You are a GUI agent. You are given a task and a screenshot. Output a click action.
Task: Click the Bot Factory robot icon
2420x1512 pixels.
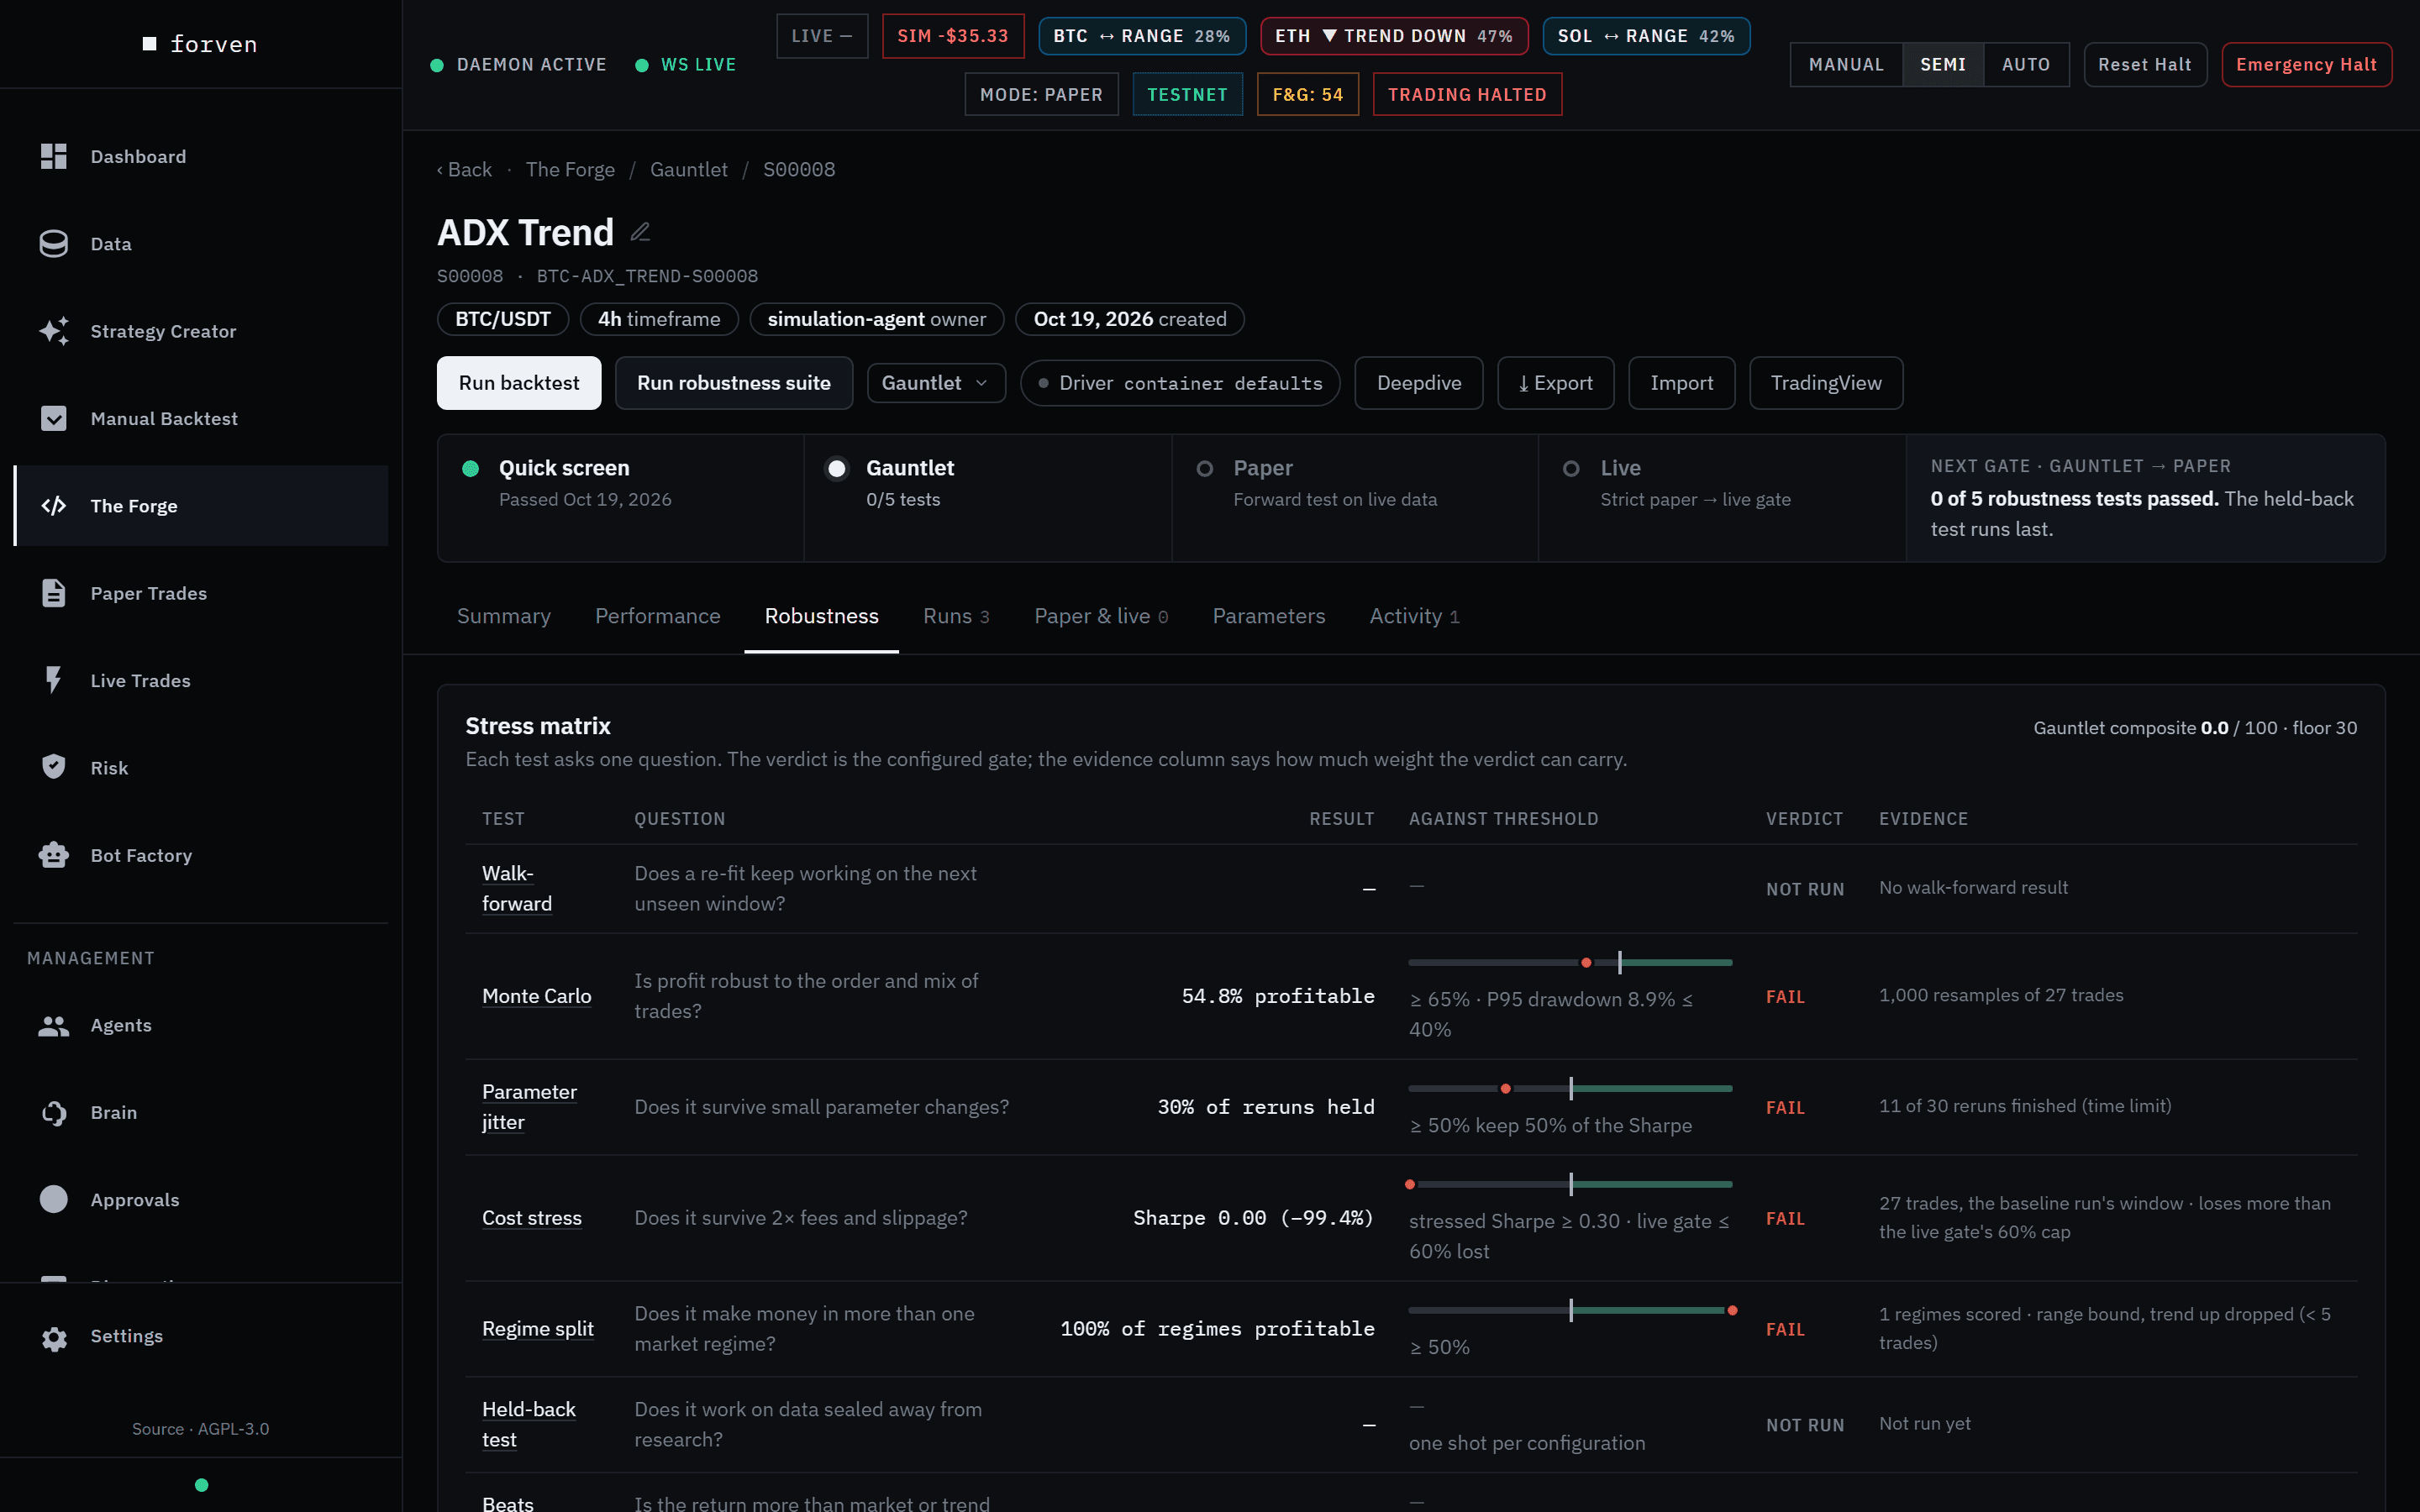pyautogui.click(x=53, y=855)
